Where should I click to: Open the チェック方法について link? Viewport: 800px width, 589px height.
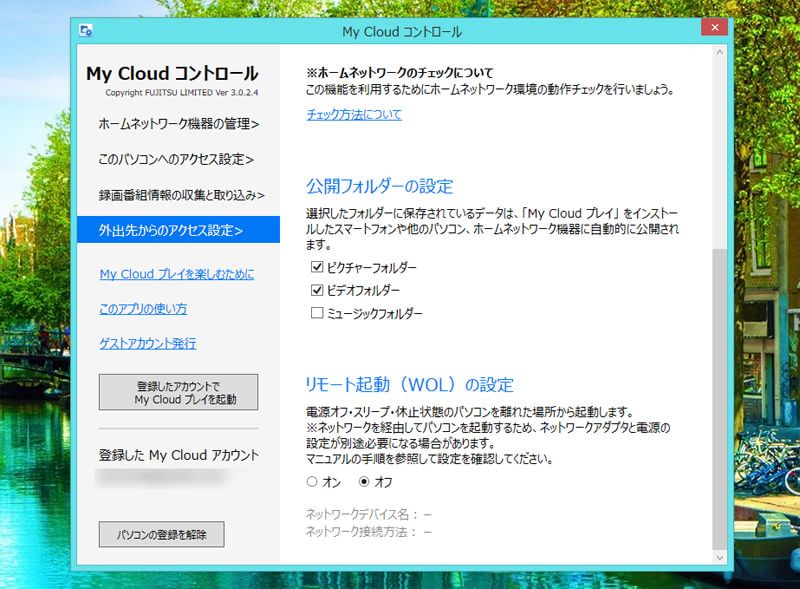pyautogui.click(x=354, y=114)
